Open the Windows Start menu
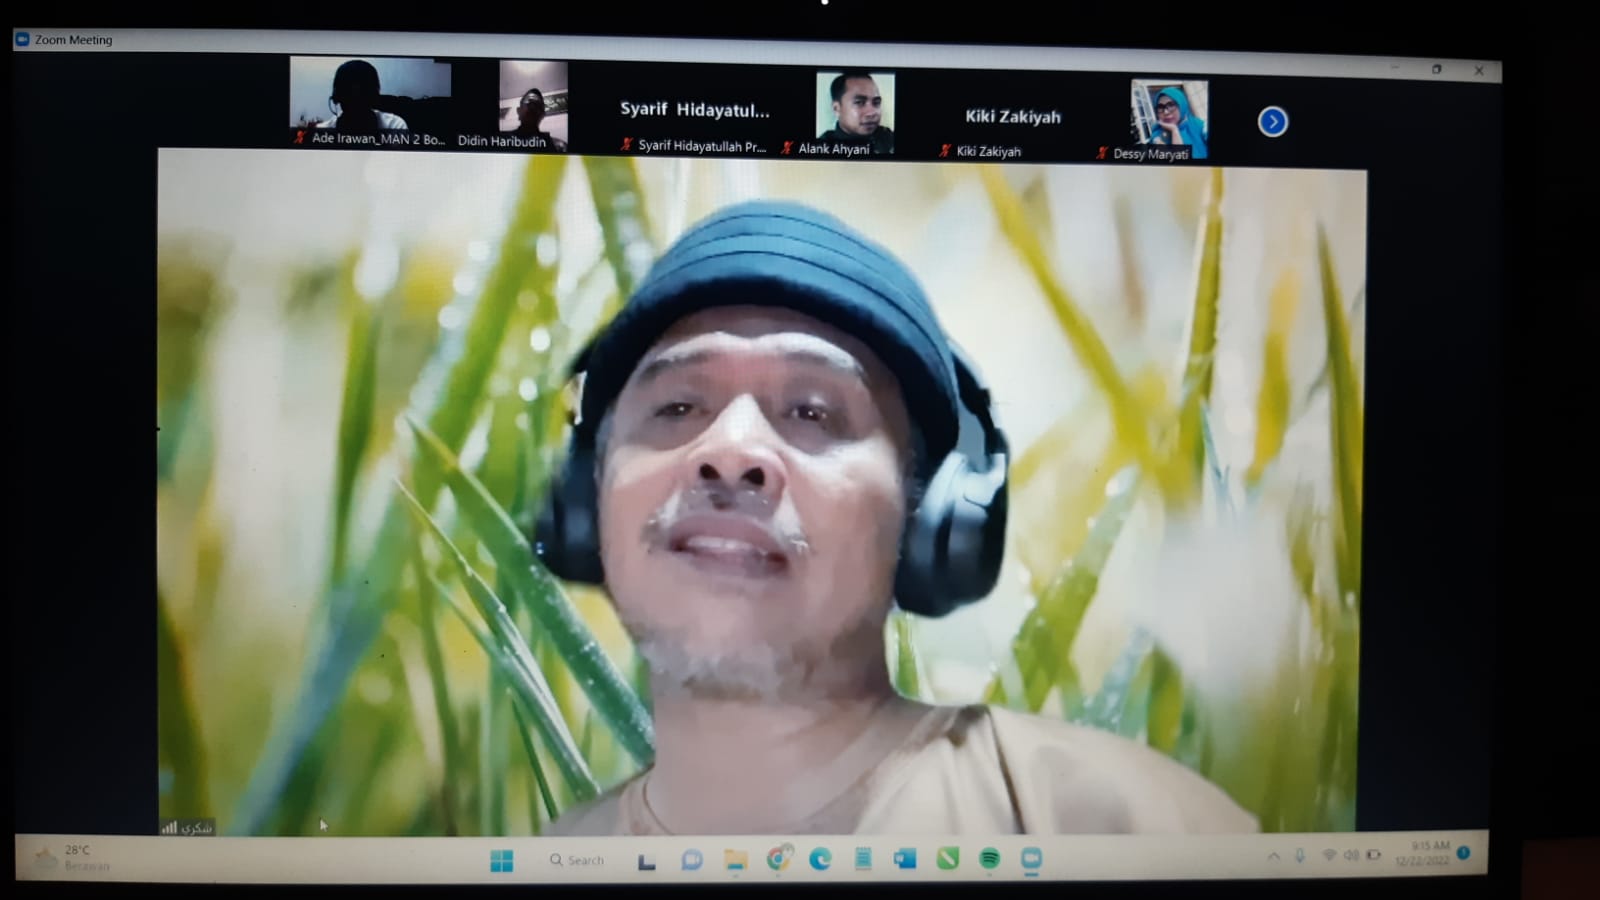1600x900 pixels. (502, 860)
